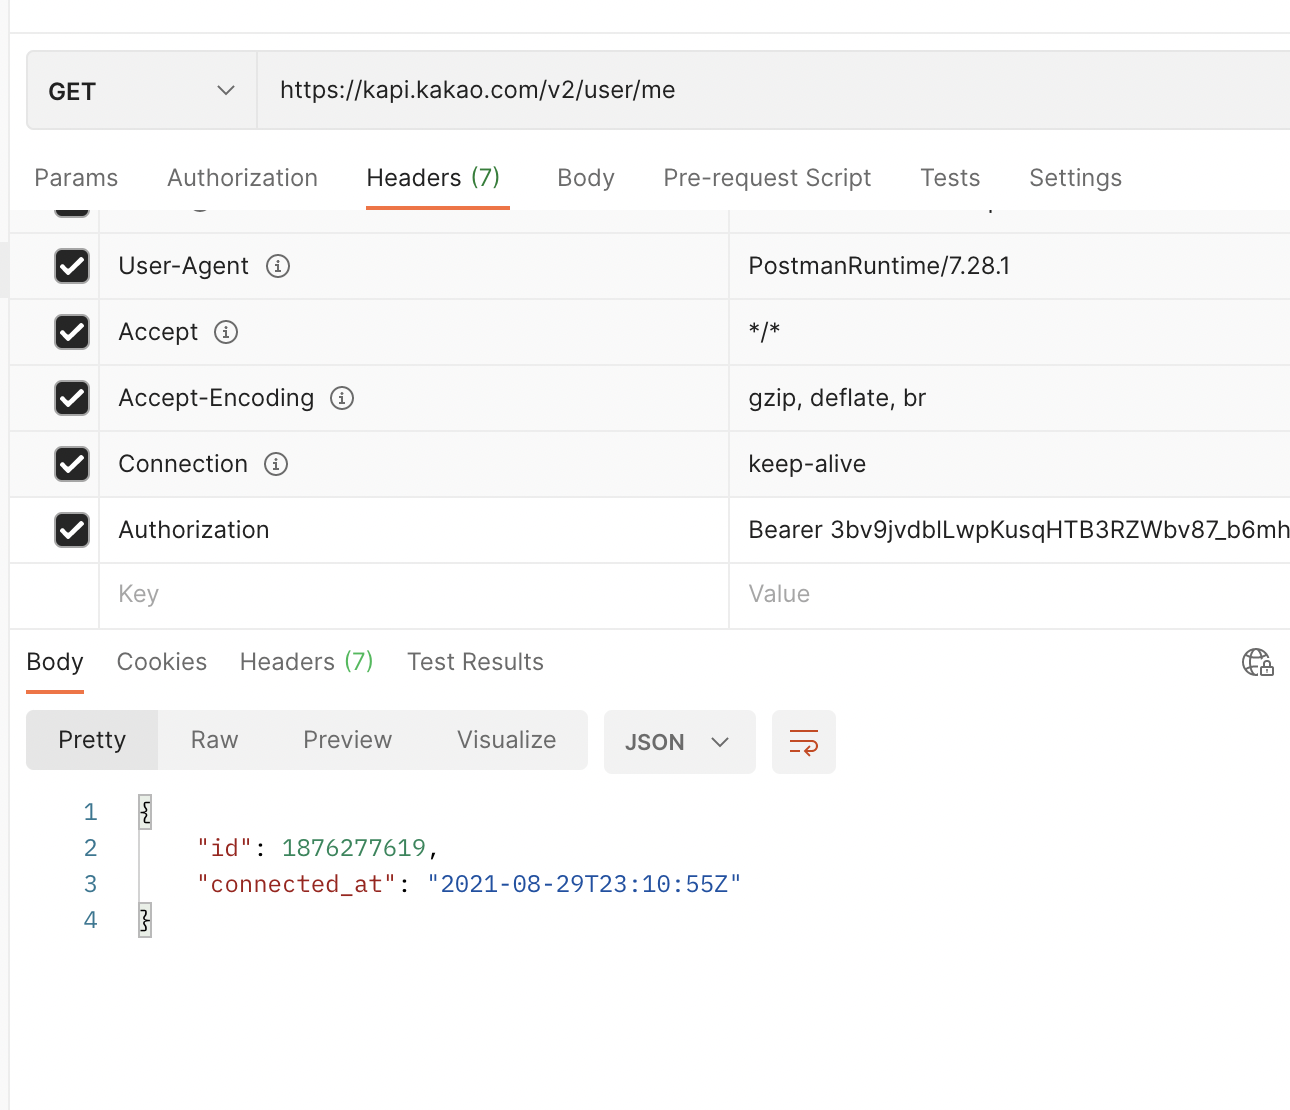Disable the User-Agent header checkbox
Viewport: 1290px width, 1110px height.
coord(71,266)
